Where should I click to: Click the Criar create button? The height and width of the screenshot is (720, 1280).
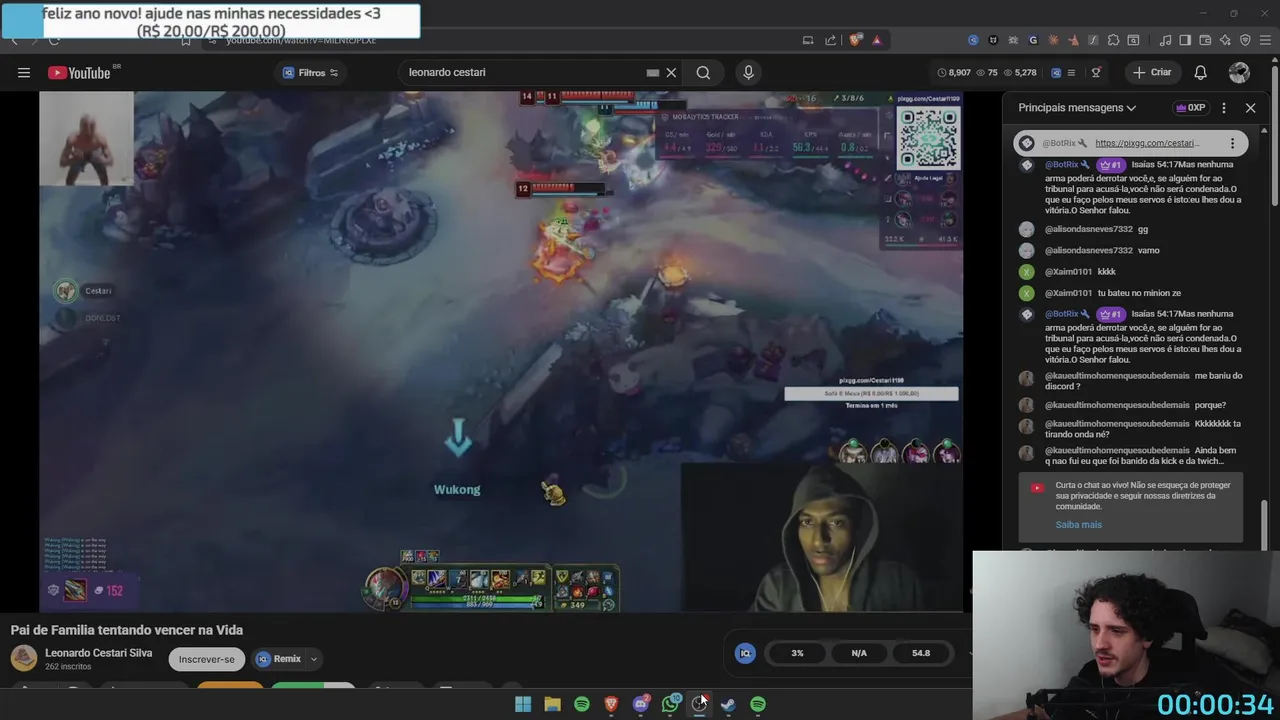pos(1151,72)
